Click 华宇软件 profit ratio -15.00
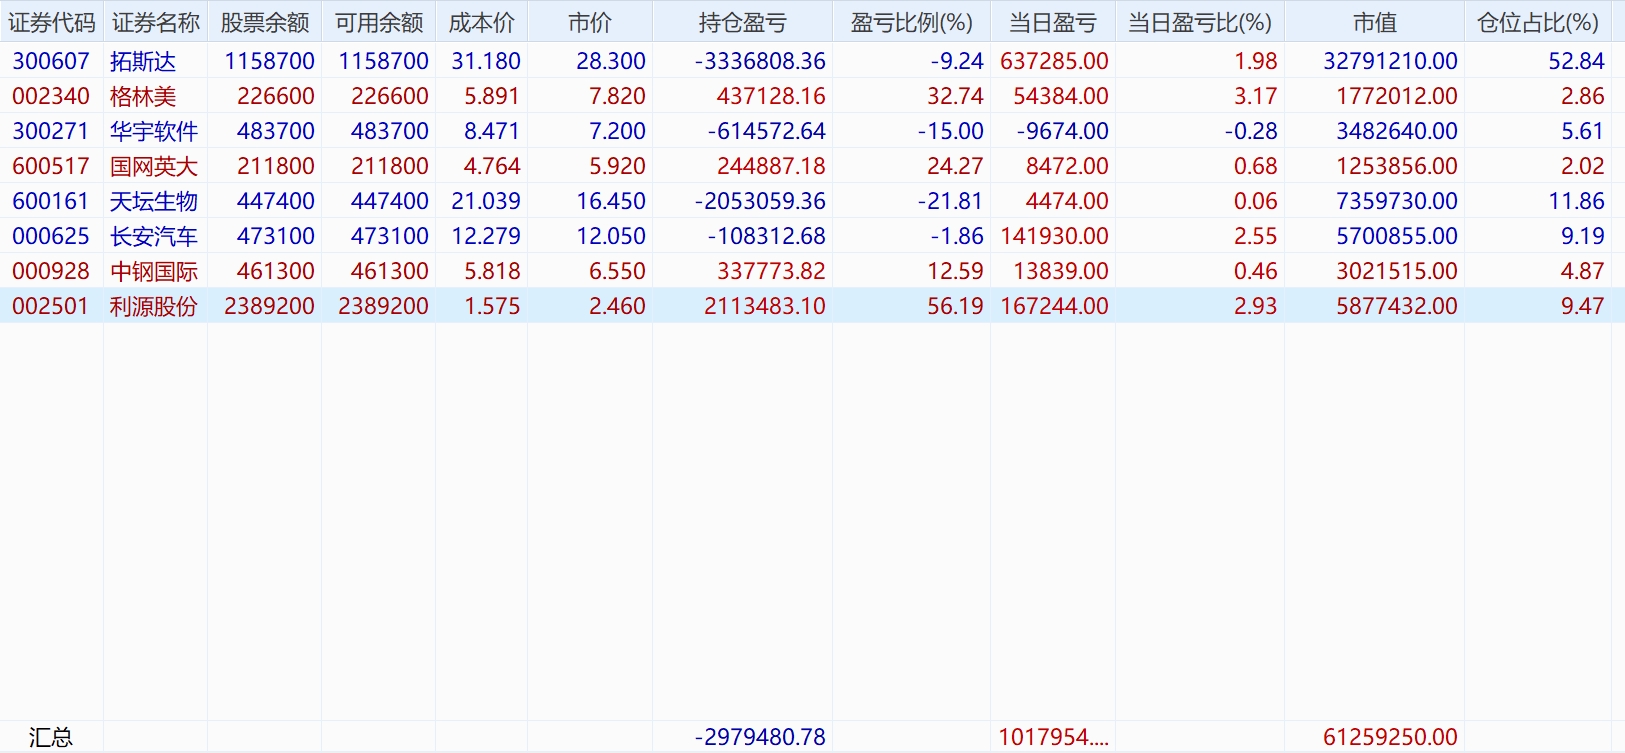The width and height of the screenshot is (1625, 753). click(x=951, y=131)
